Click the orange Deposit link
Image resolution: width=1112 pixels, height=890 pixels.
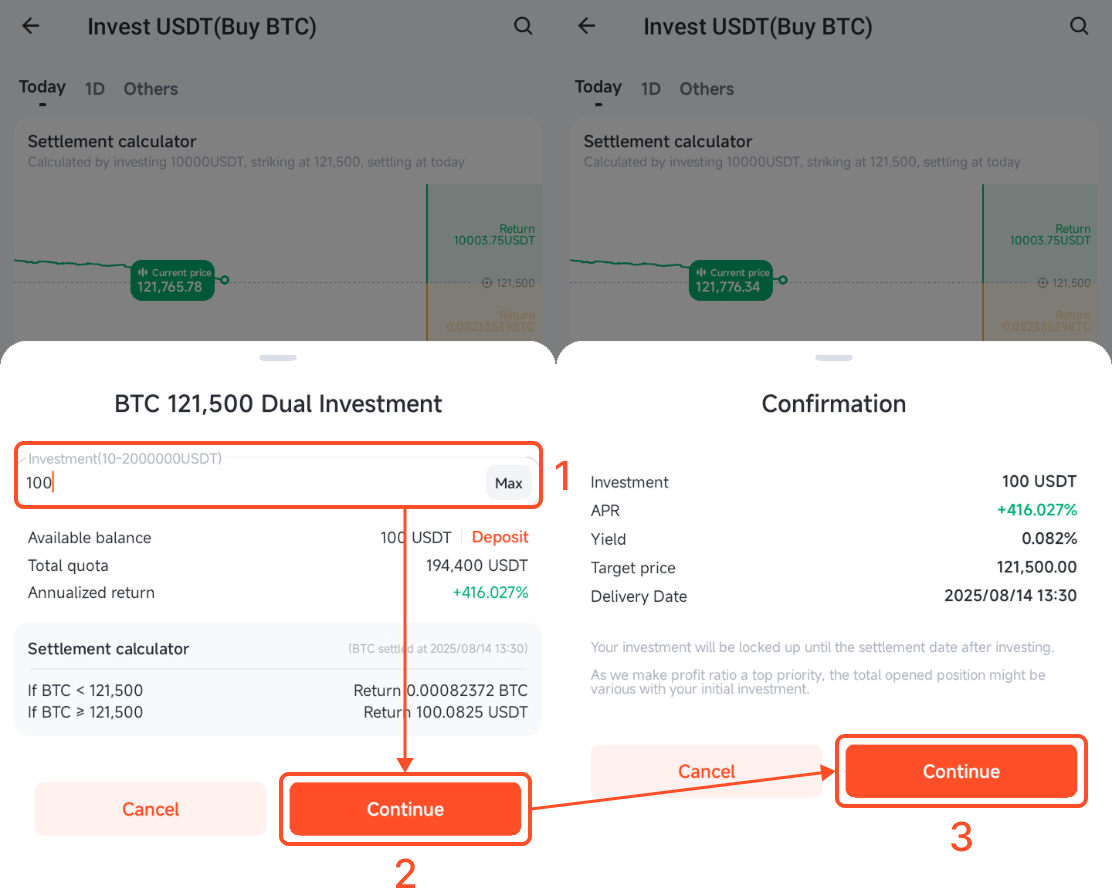click(x=500, y=537)
